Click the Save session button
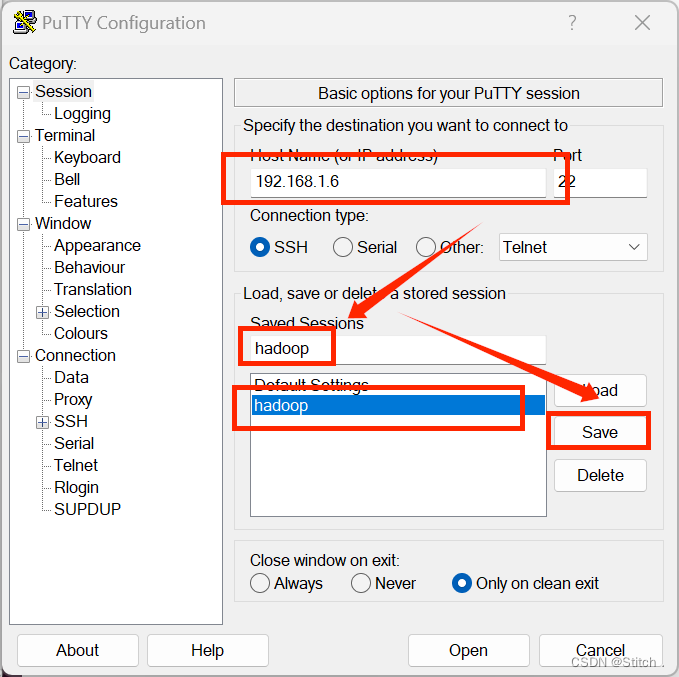Image resolution: width=679 pixels, height=677 pixels. [600, 432]
